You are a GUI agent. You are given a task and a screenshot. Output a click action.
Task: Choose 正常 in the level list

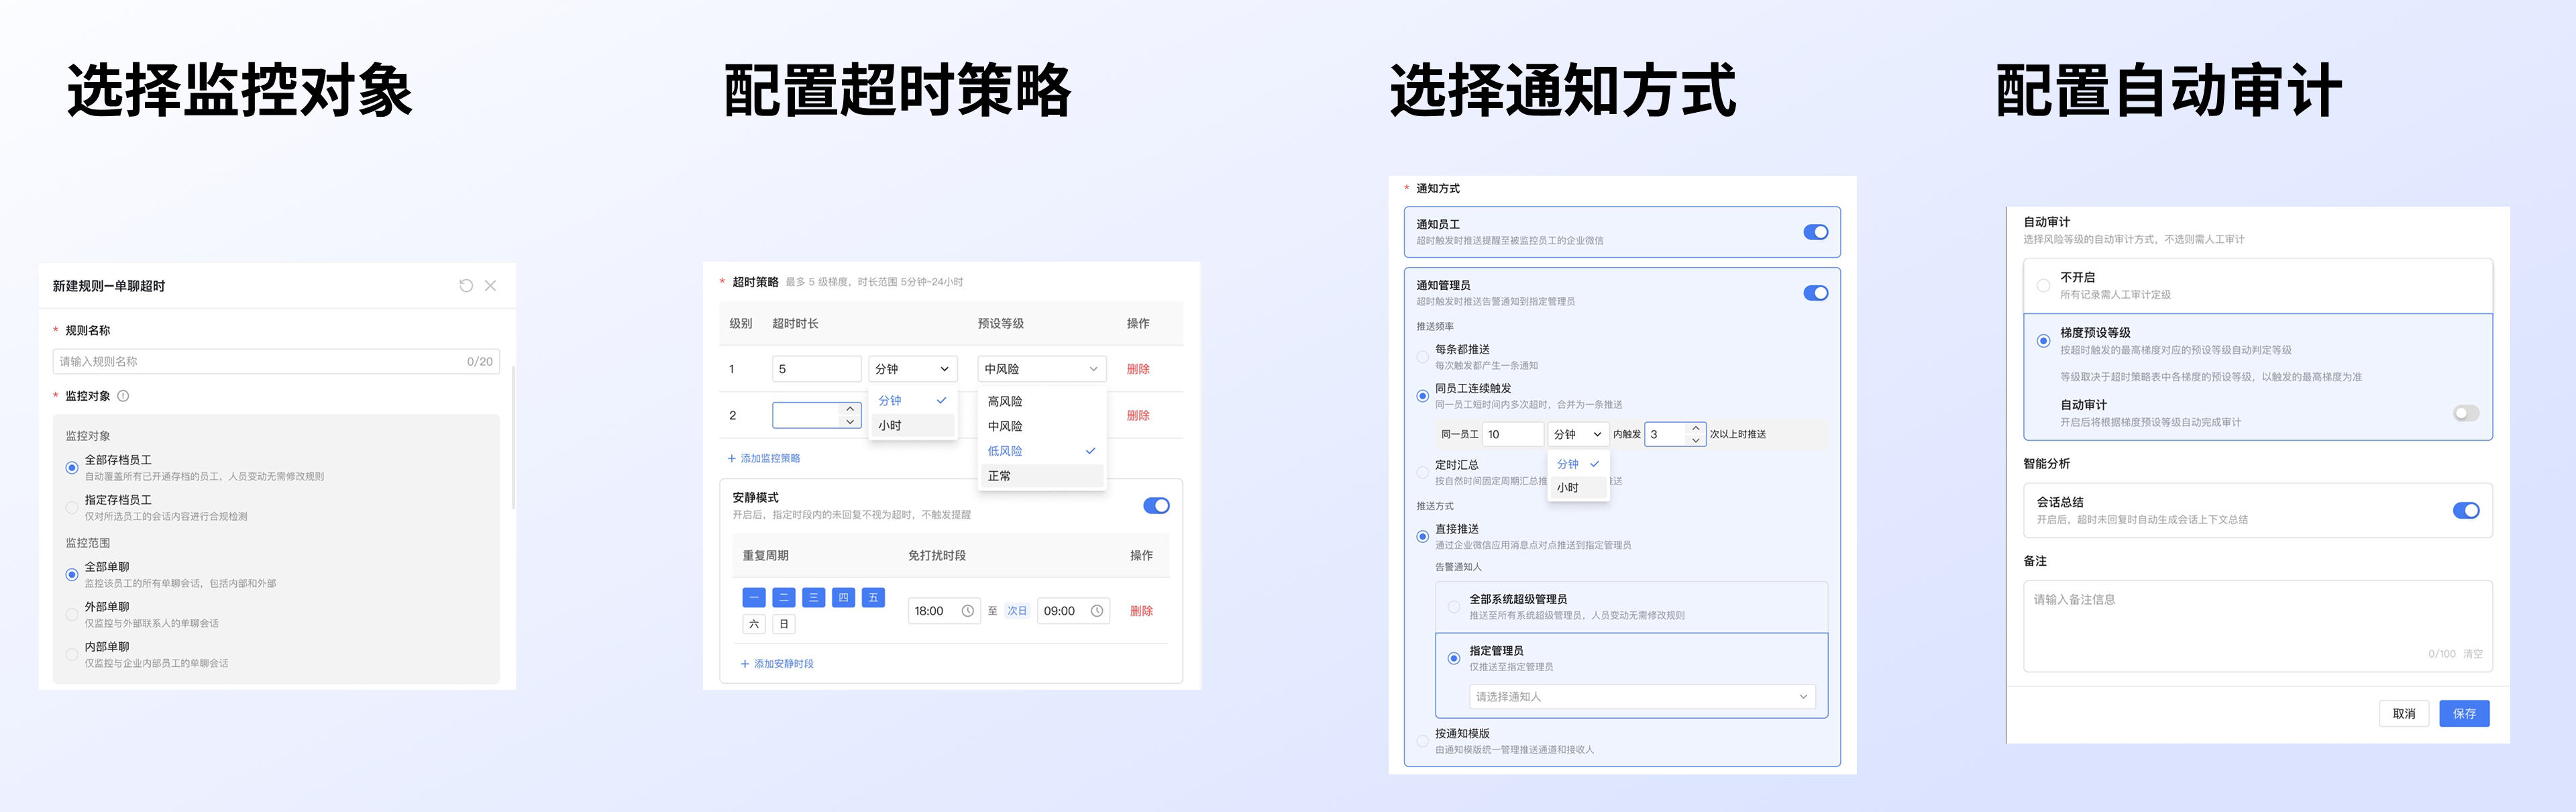(1042, 476)
